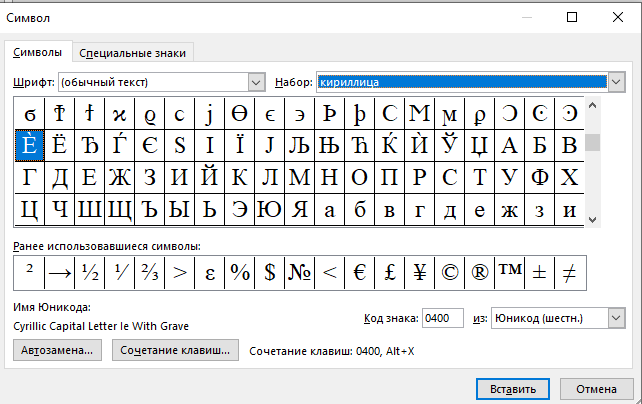Select the yen ¥ symbol
Image resolution: width=642 pixels, height=404 pixels.
[x=420, y=273]
